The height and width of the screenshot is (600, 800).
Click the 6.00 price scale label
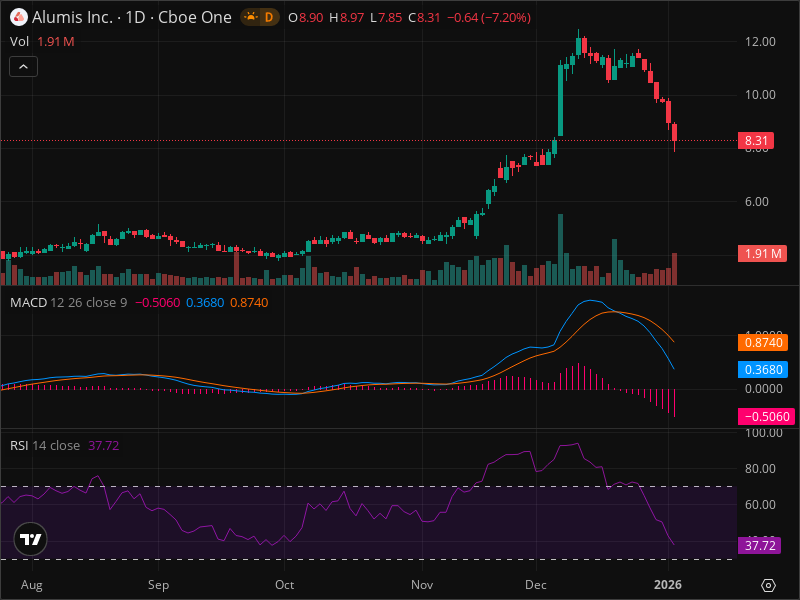click(x=757, y=202)
